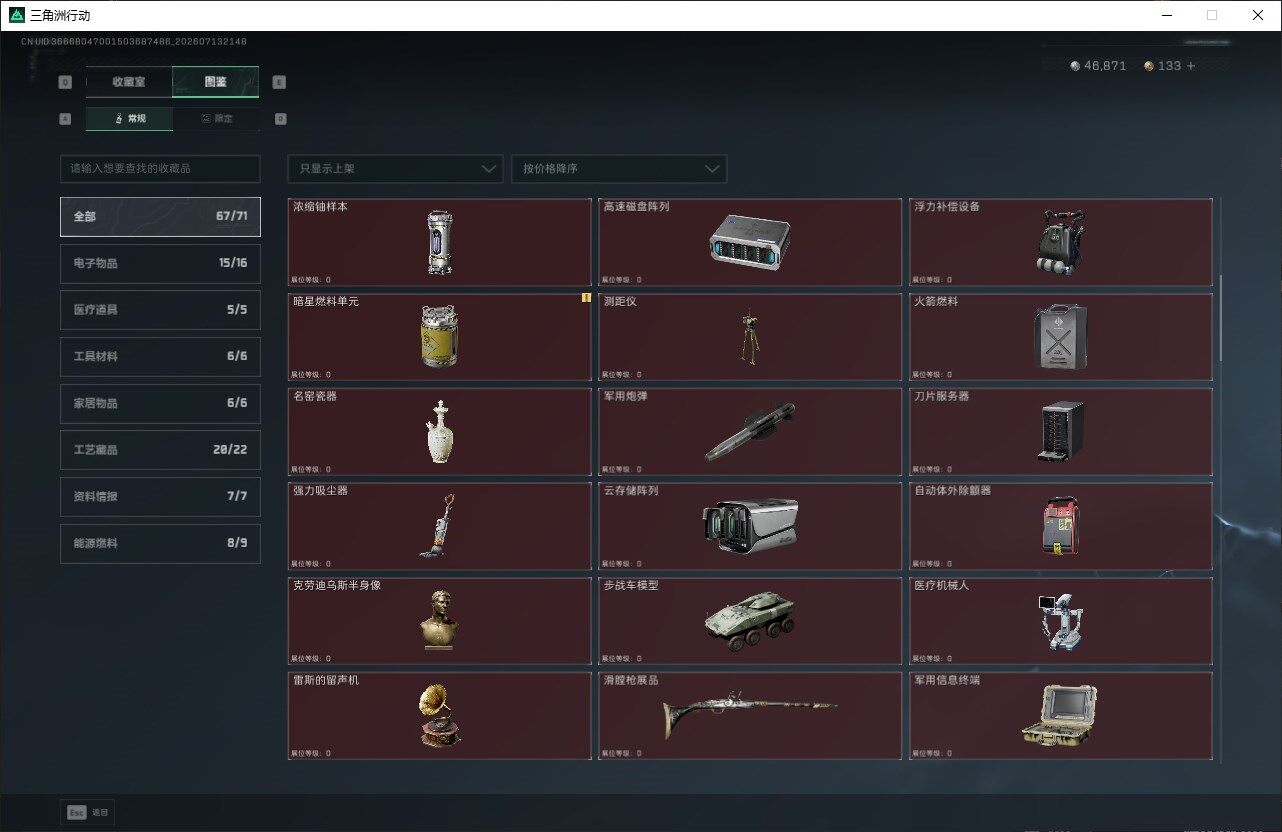Select the 工艺藏品 category in sidebar
The image size is (1282, 832).
160,450
